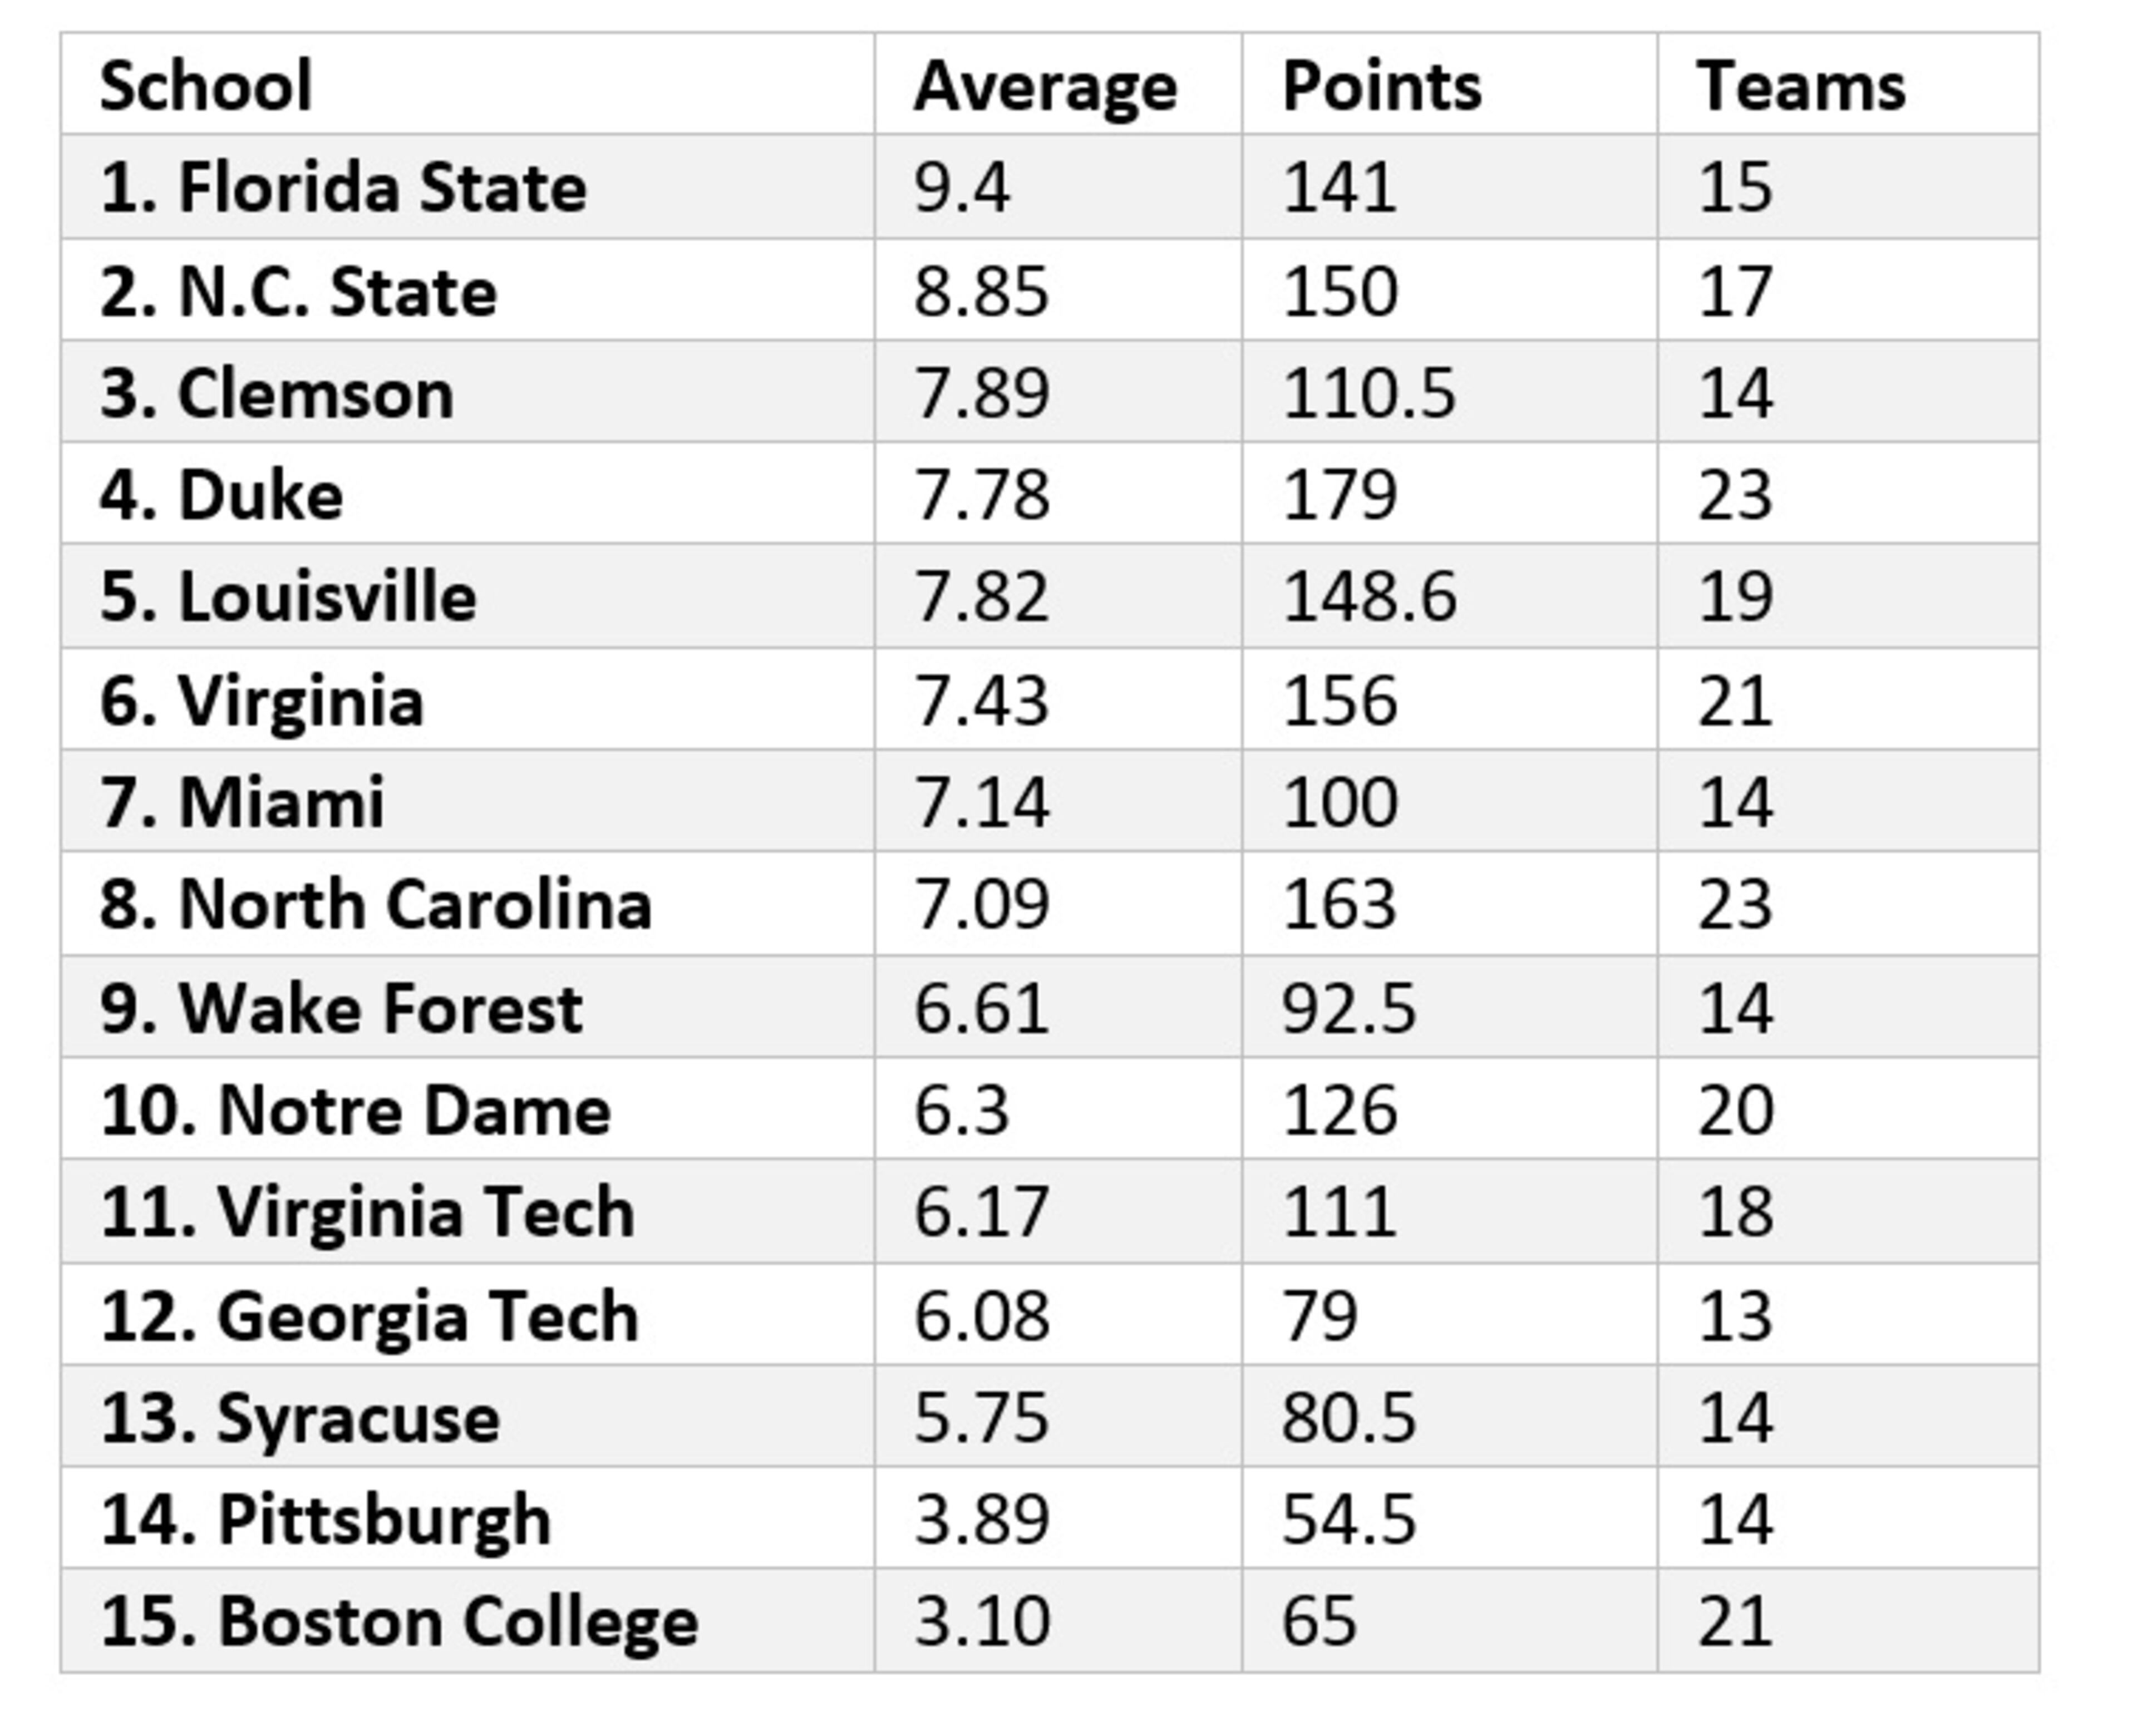Viewport: 2137px width, 1736px height.
Task: Select Syracuse's average value 5.75
Action: (981, 1417)
